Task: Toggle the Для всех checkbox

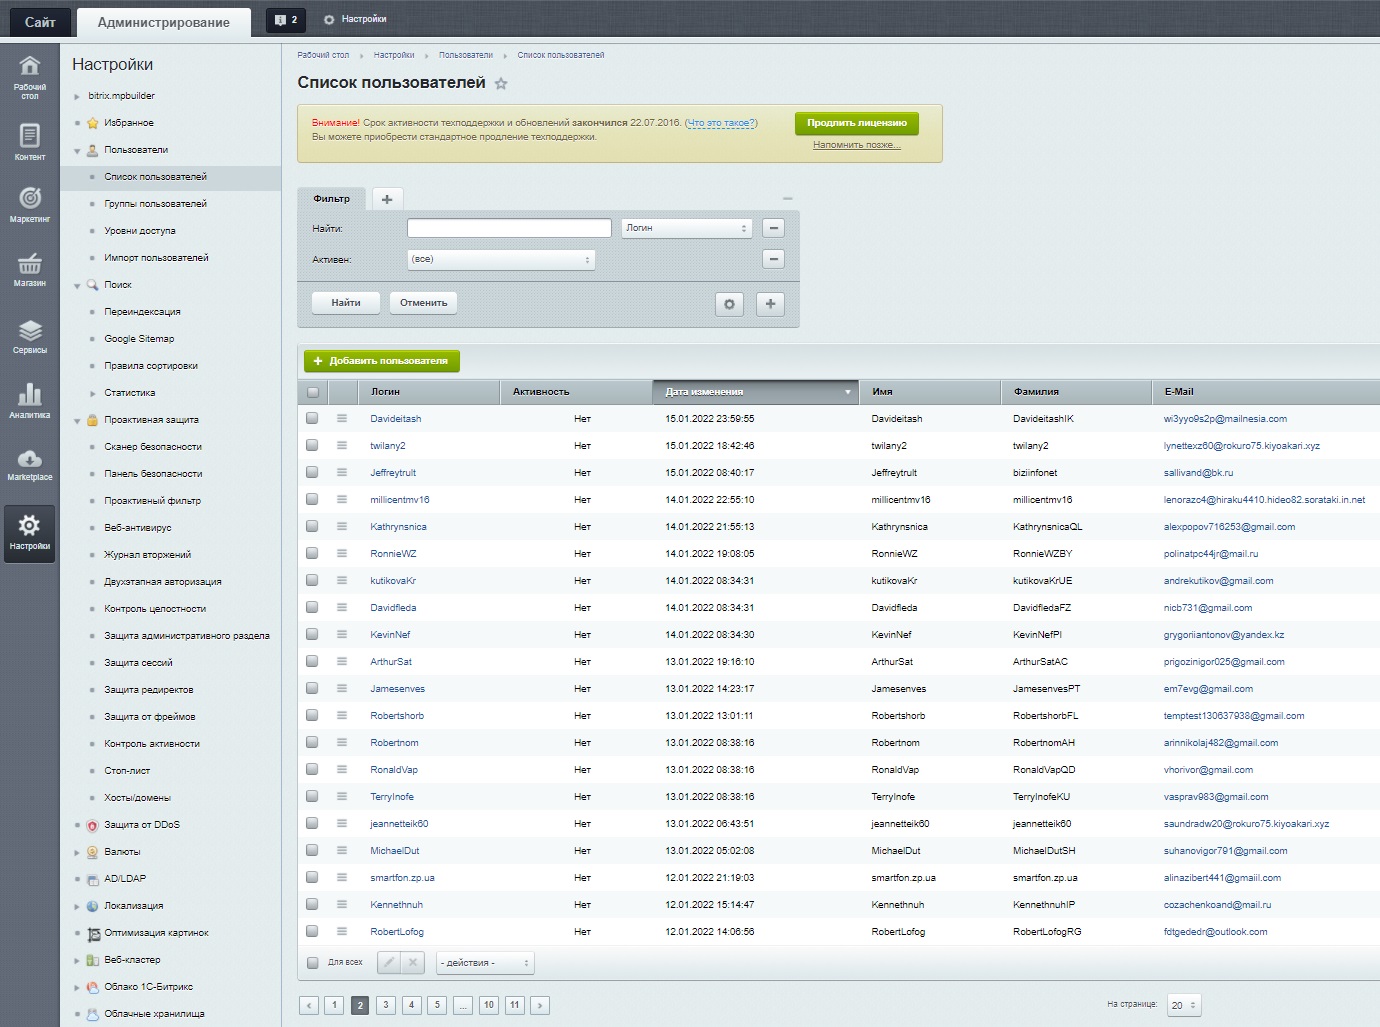Action: click(x=313, y=962)
